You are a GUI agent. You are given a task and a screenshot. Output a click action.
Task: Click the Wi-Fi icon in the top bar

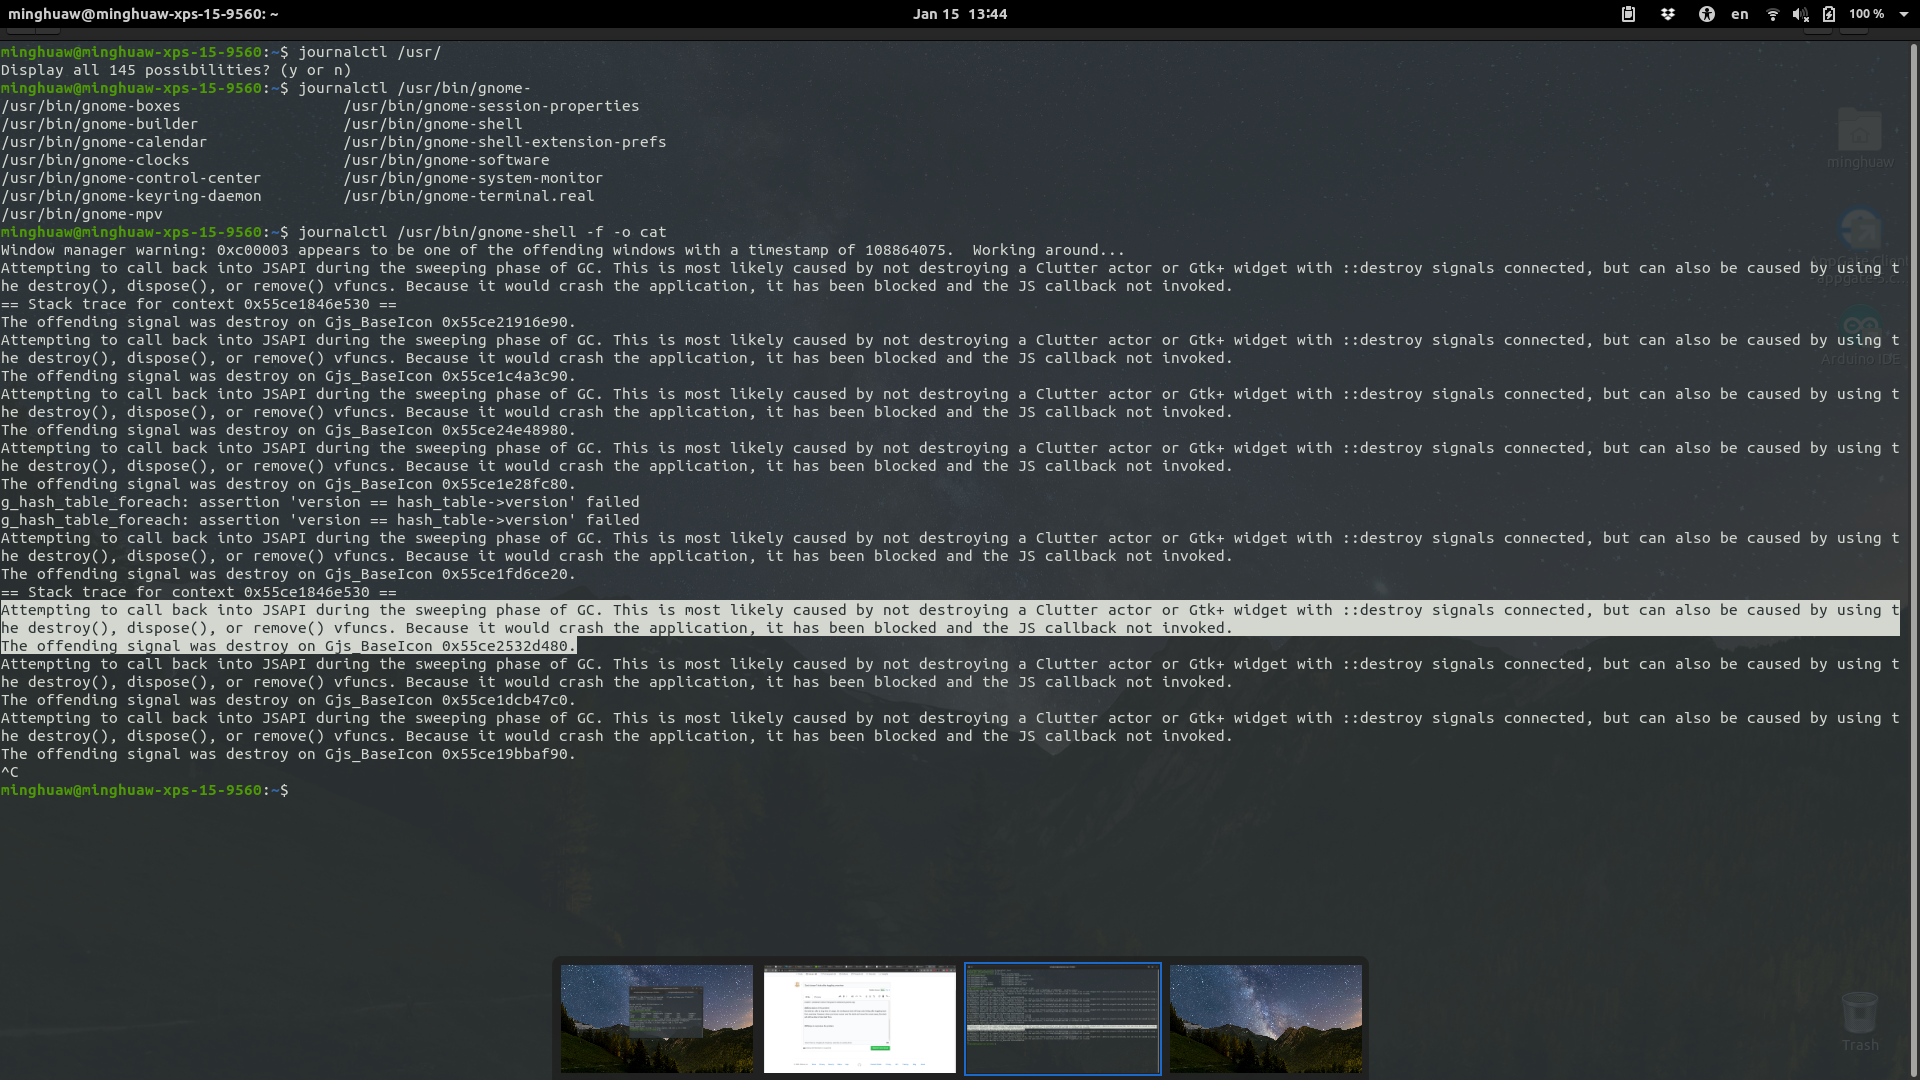click(x=1773, y=14)
